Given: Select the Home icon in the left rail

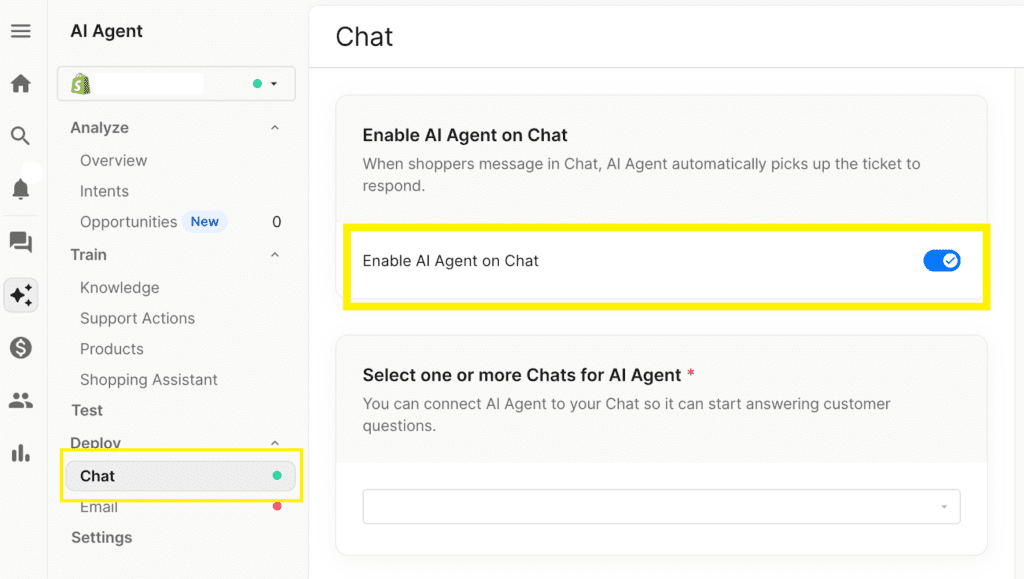Looking at the screenshot, I should (x=20, y=84).
